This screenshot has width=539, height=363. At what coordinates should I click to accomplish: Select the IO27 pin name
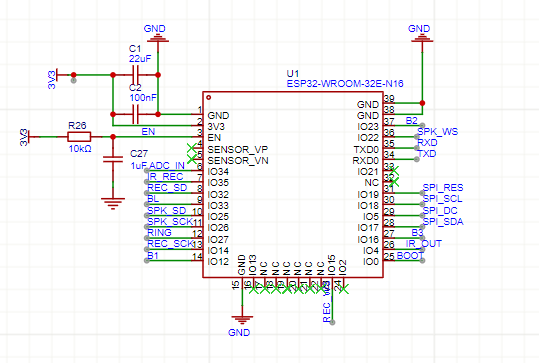[x=218, y=239]
